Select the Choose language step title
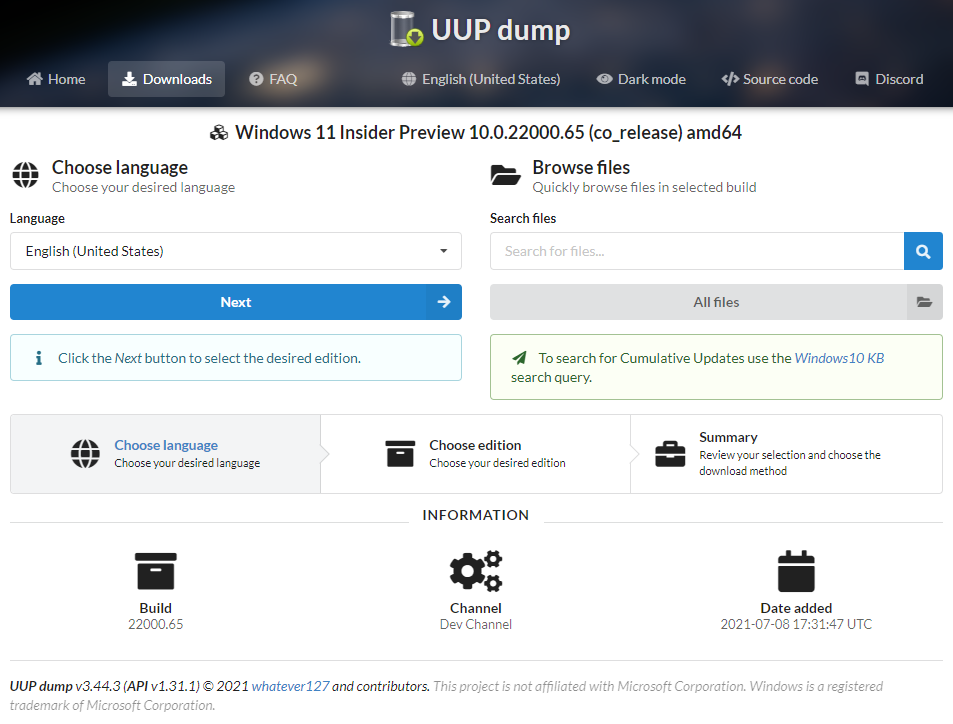Screen dimensions: 953x724 pos(166,445)
